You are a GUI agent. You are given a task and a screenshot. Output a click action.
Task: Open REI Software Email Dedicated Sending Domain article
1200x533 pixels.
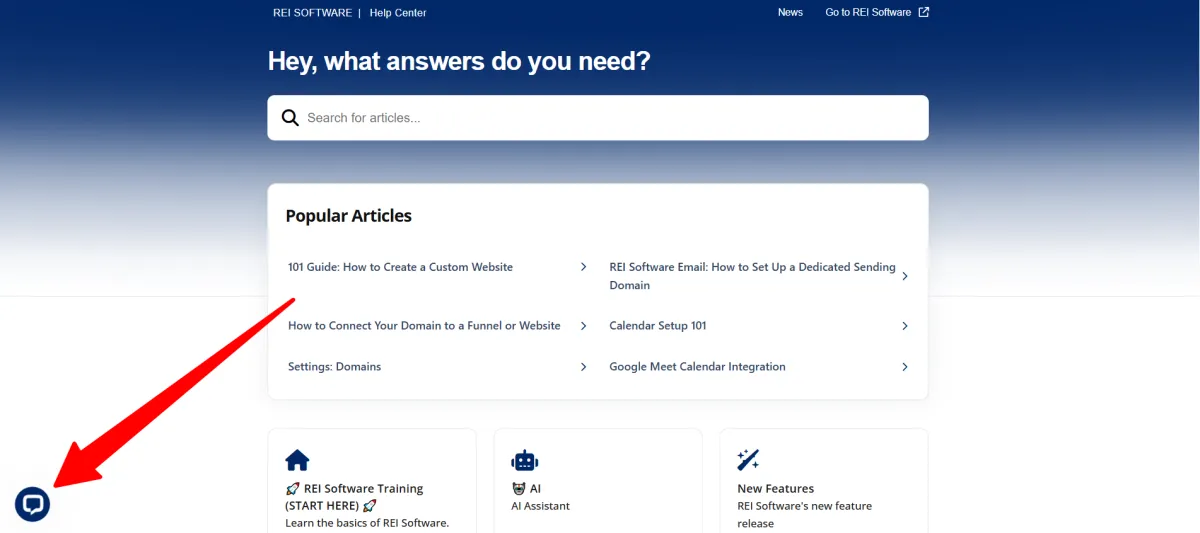pyautogui.click(x=752, y=276)
